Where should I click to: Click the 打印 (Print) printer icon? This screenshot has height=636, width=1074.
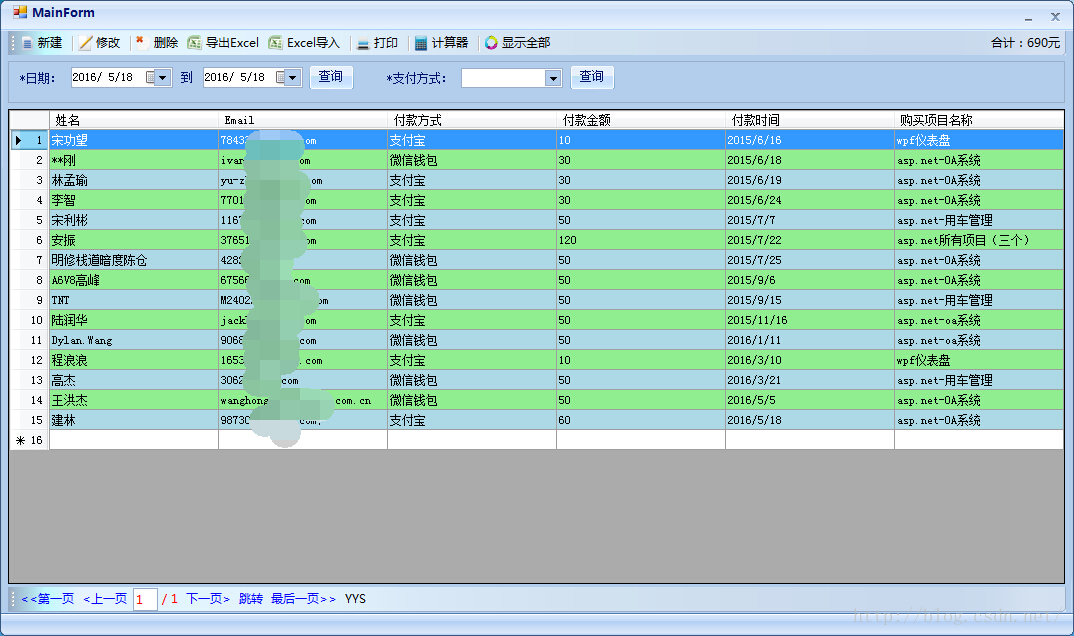click(x=363, y=44)
